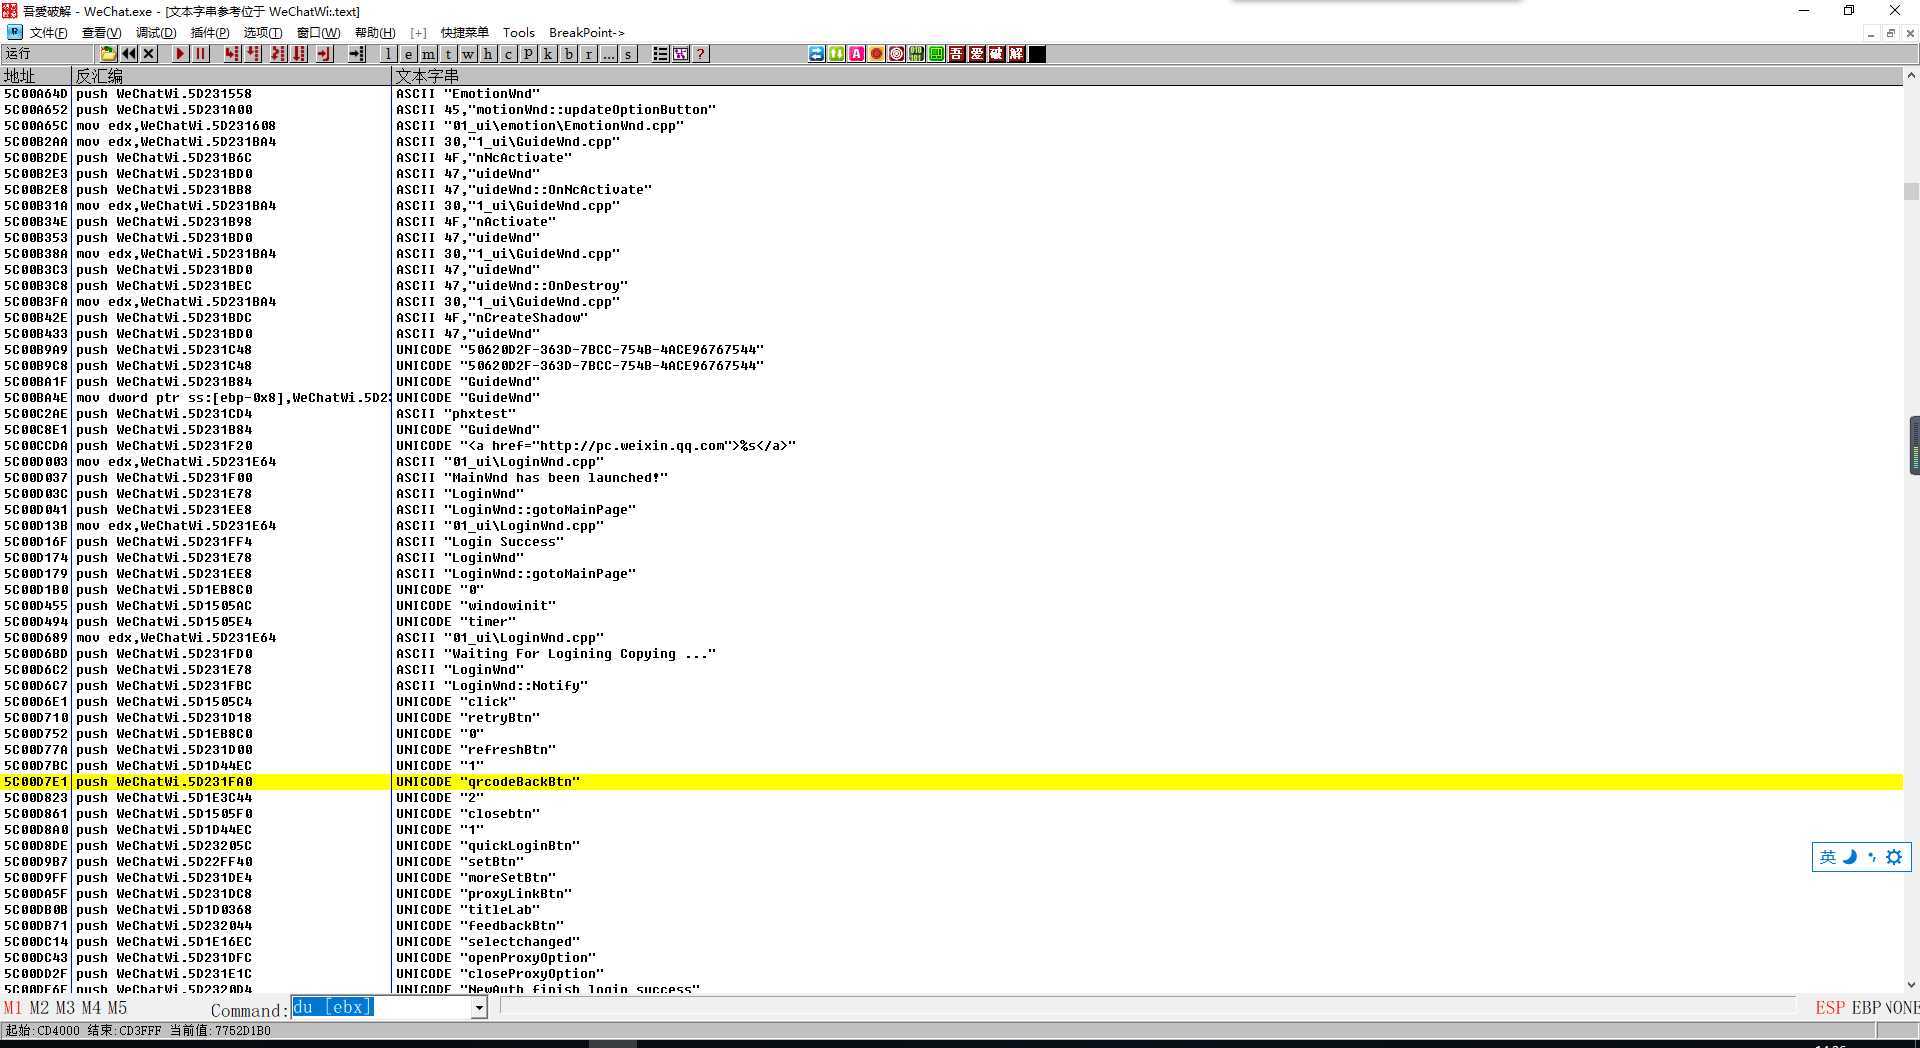Run the program with the red play icon
The image size is (1920, 1048).
(180, 54)
